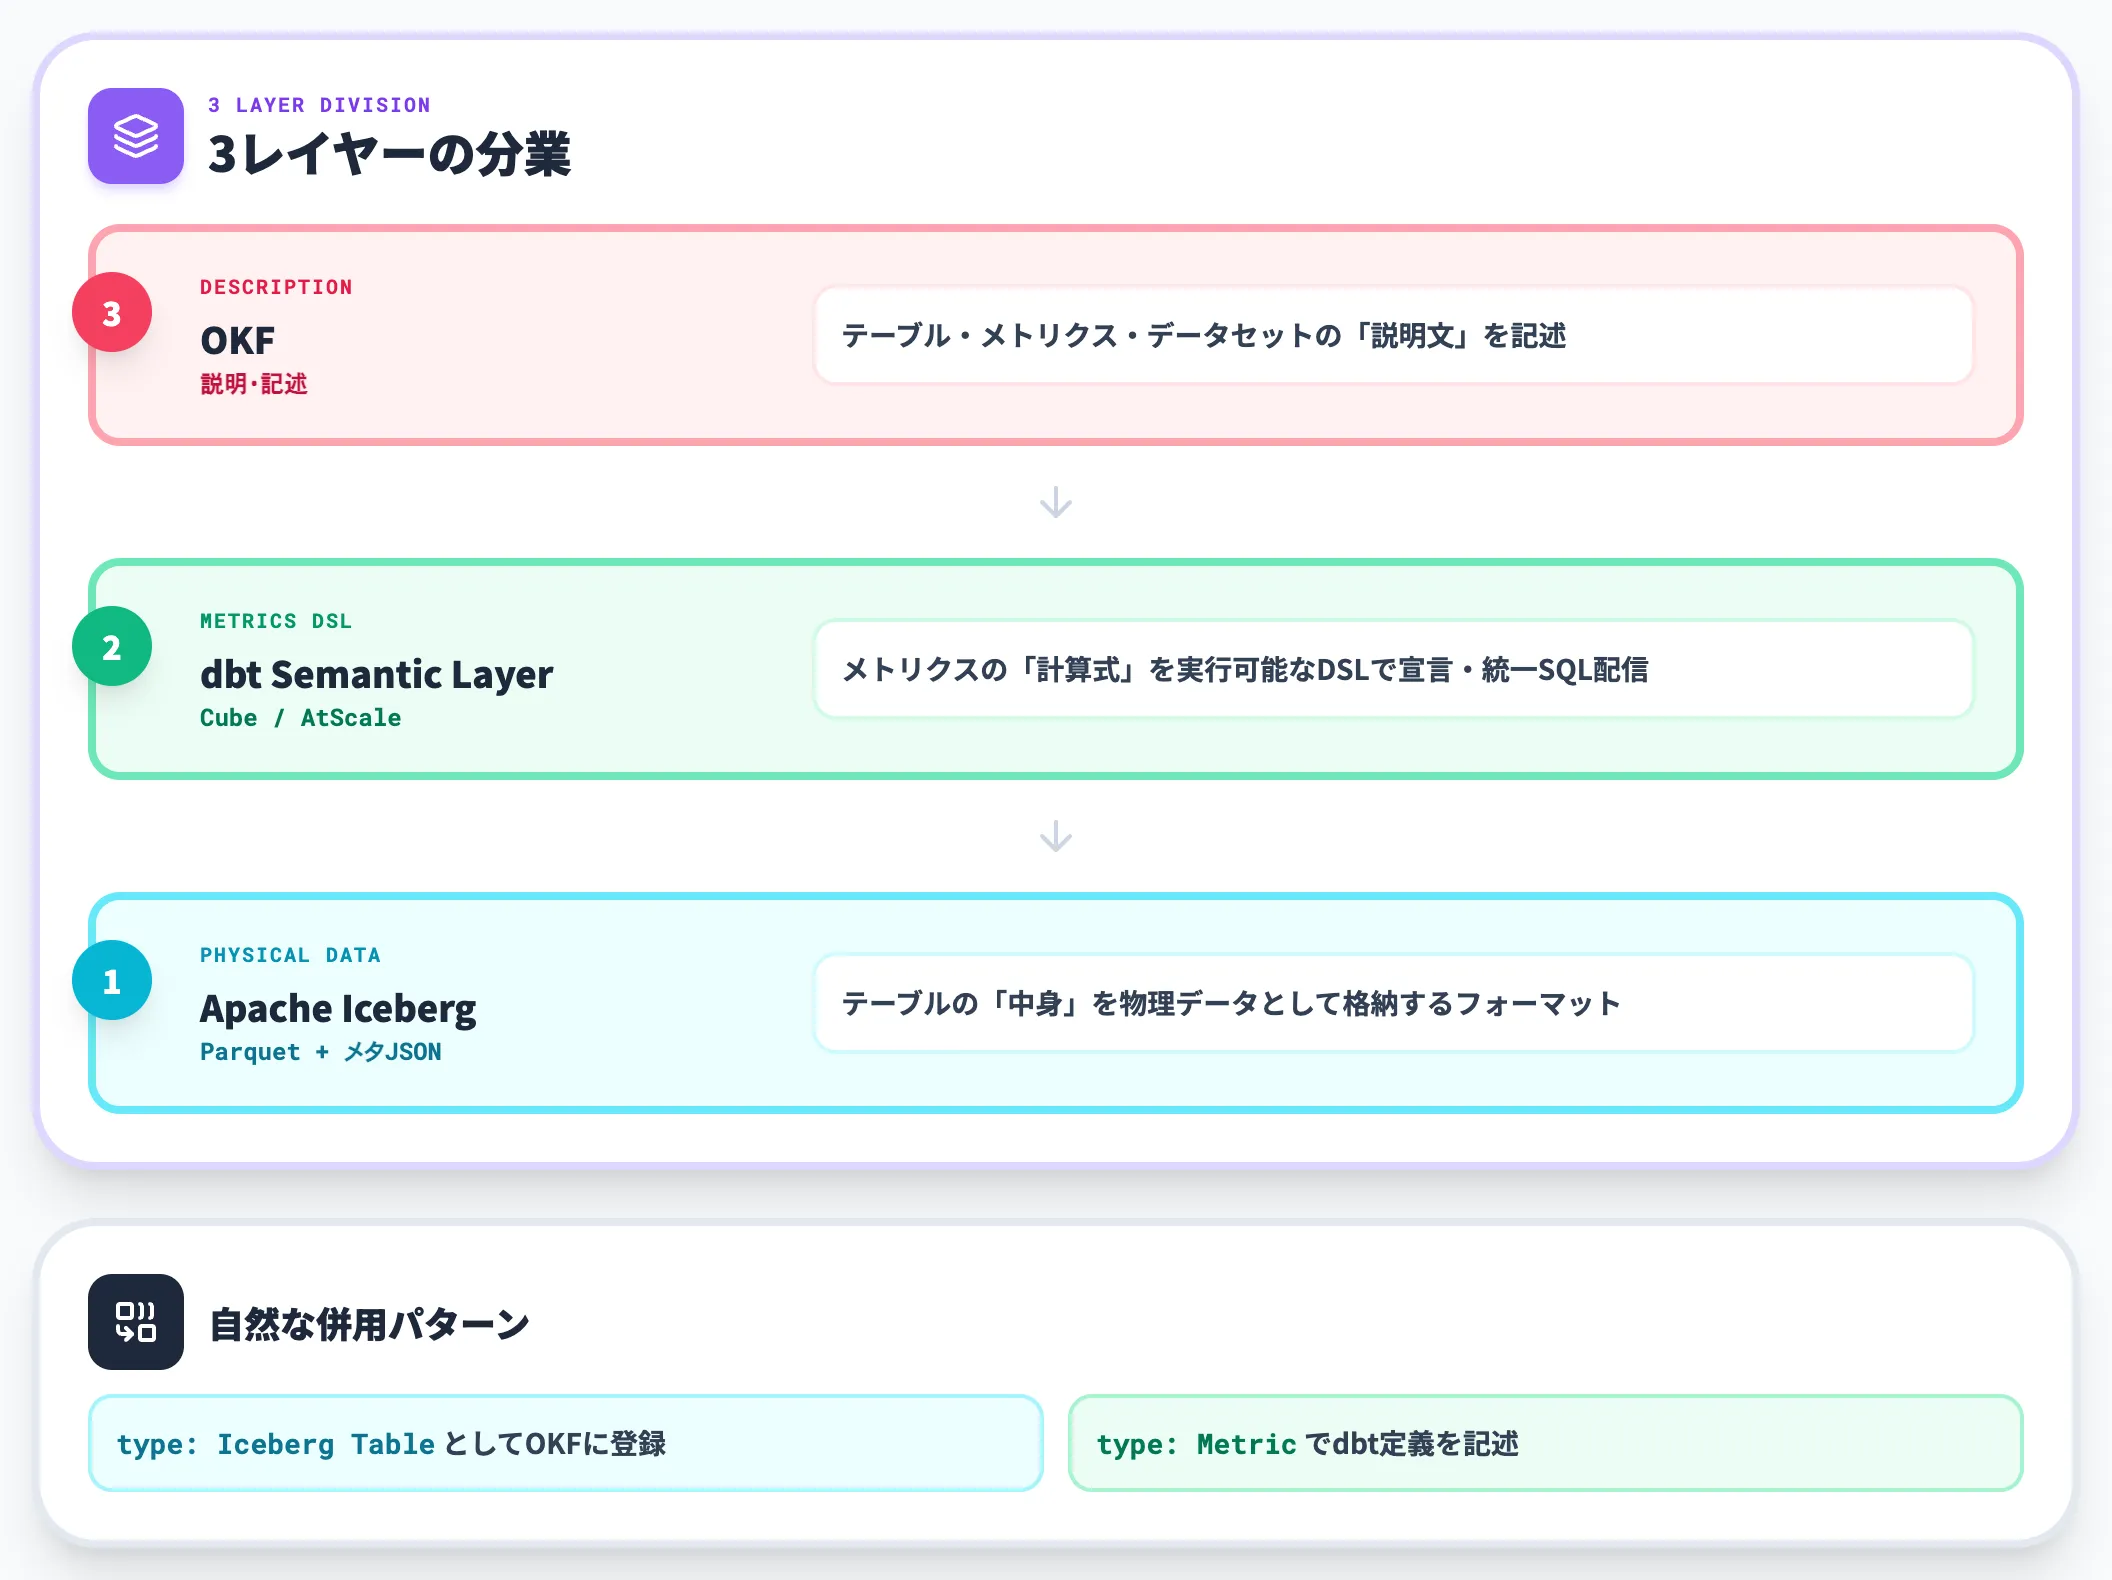This screenshot has height=1580, width=2112.
Task: Click the heading '3レイヤーの分業'
Action: click(x=389, y=154)
